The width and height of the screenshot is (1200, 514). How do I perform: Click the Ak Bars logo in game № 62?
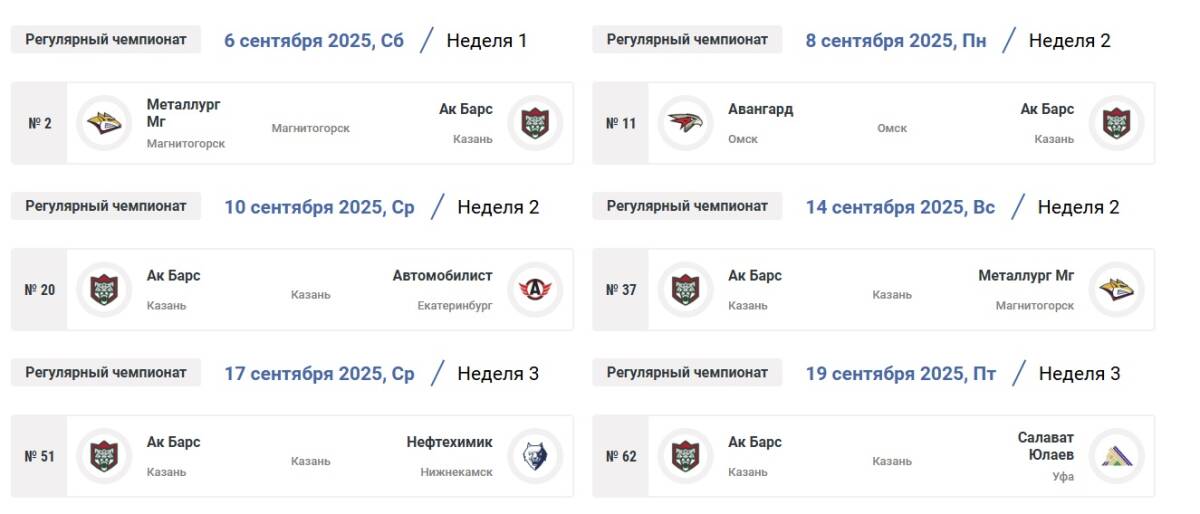coord(686,456)
